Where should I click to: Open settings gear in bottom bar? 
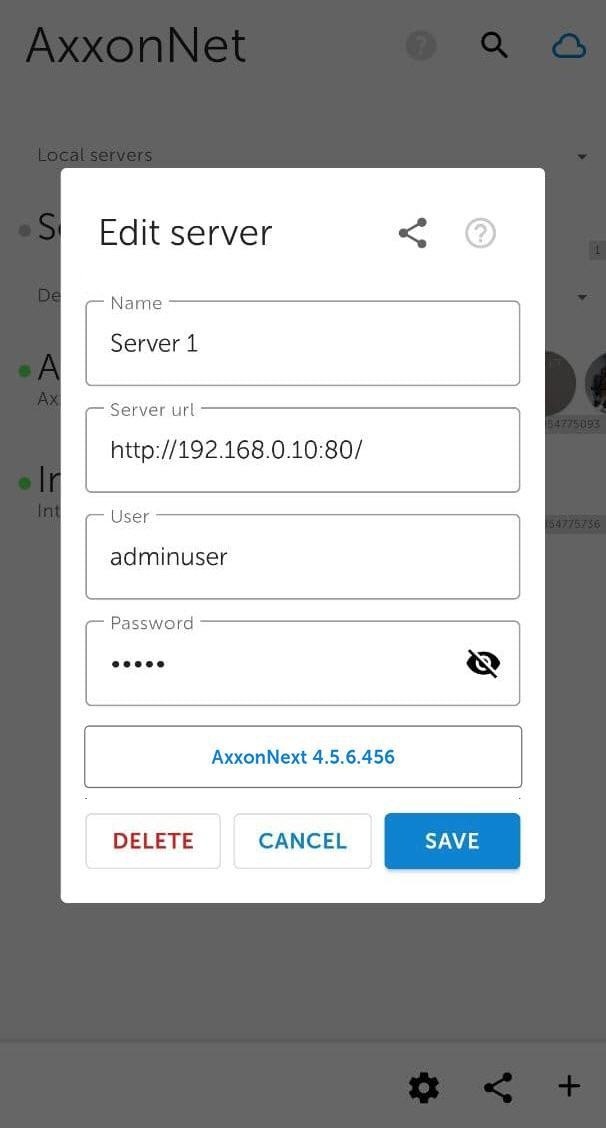pos(424,1087)
